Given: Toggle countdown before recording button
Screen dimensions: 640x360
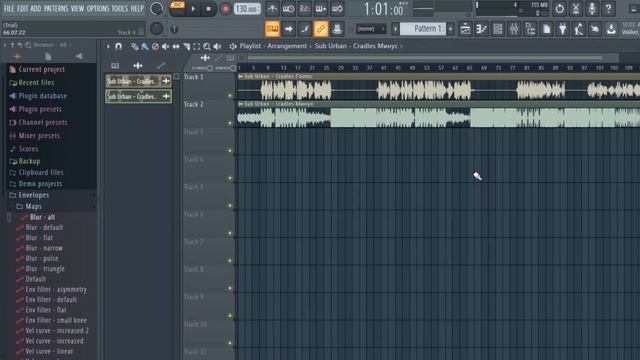Looking at the screenshot, I should (x=304, y=9).
